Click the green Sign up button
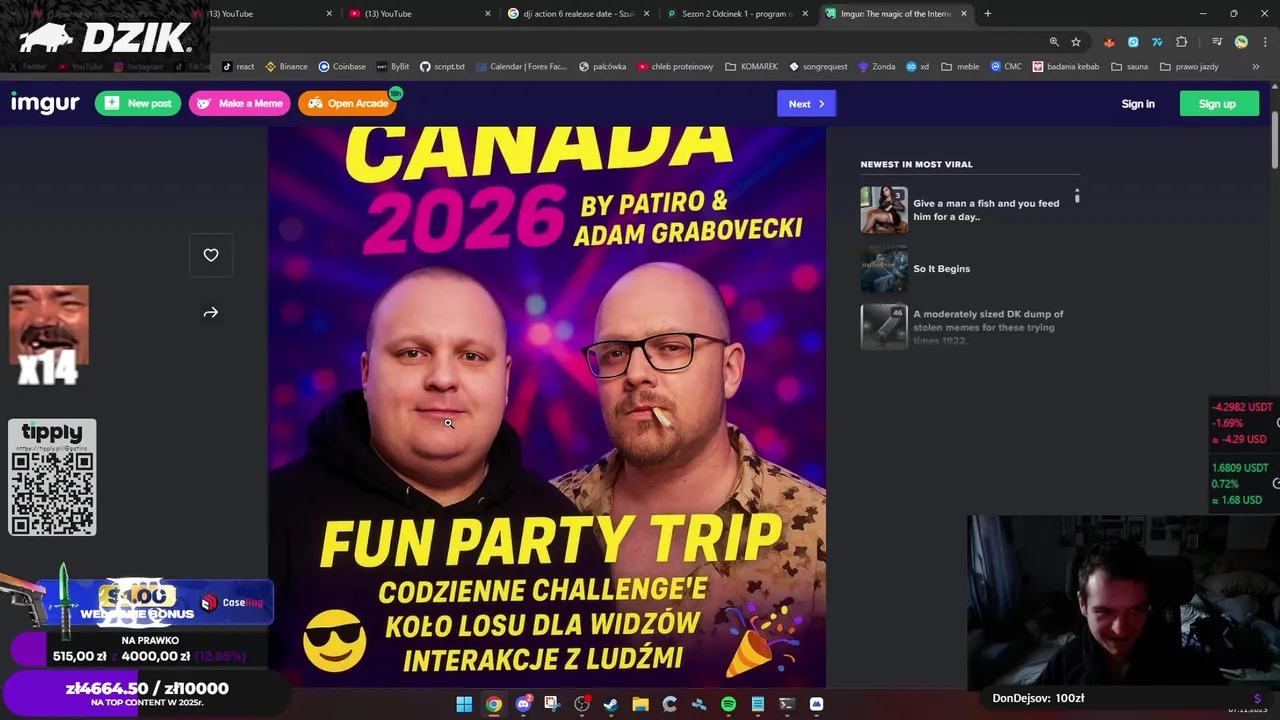 pyautogui.click(x=1217, y=104)
